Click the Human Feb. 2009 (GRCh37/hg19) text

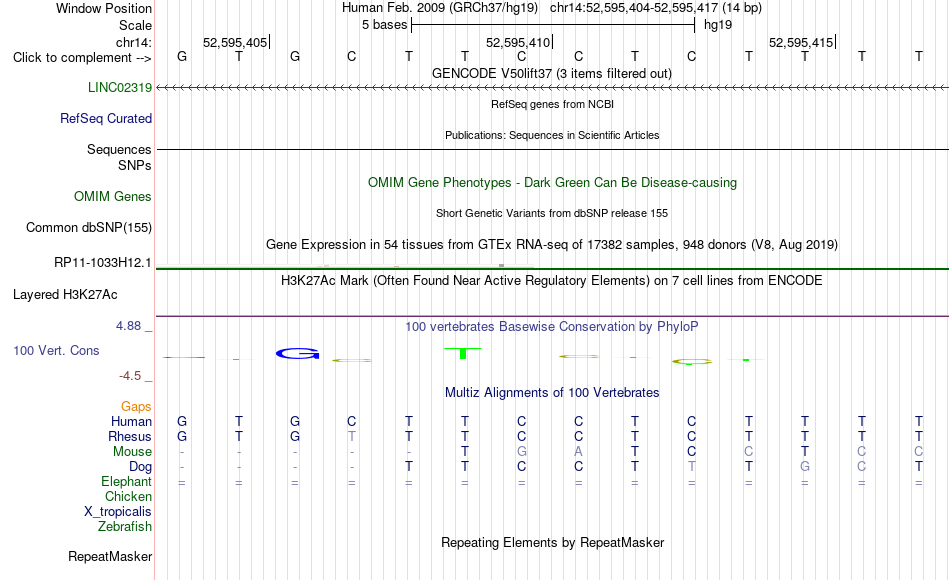tap(439, 8)
